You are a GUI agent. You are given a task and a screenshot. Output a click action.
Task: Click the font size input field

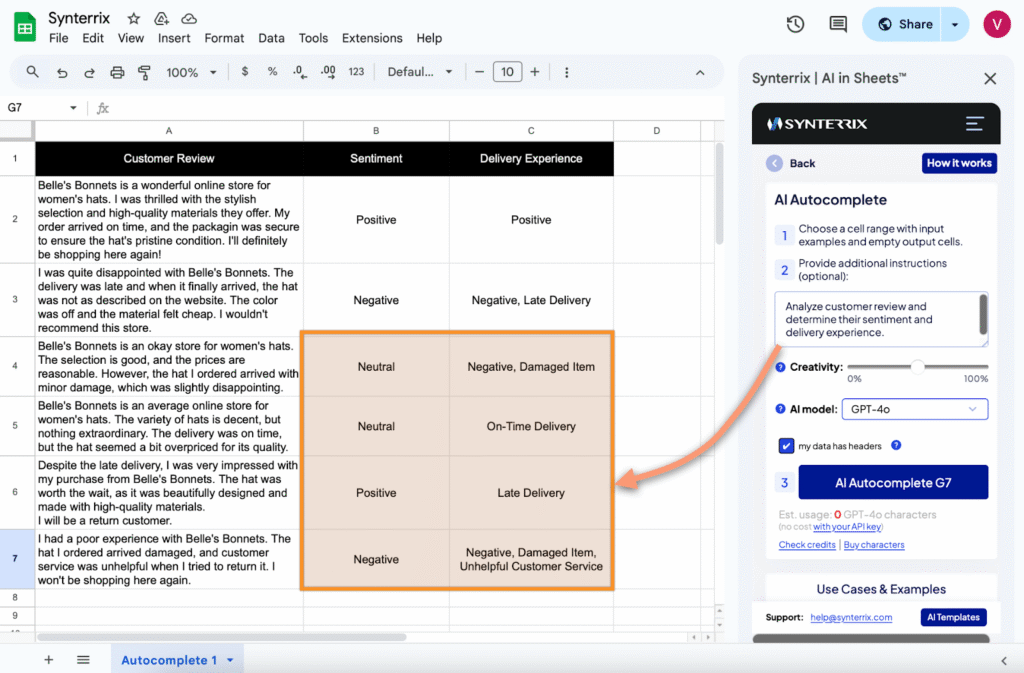coord(507,72)
